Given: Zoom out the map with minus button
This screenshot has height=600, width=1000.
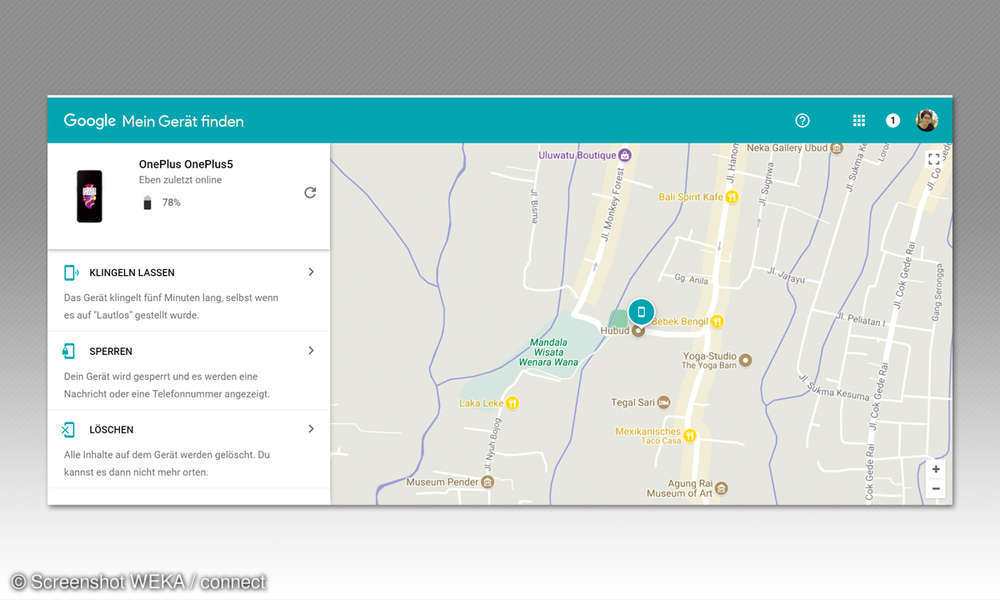Looking at the screenshot, I should coord(935,489).
